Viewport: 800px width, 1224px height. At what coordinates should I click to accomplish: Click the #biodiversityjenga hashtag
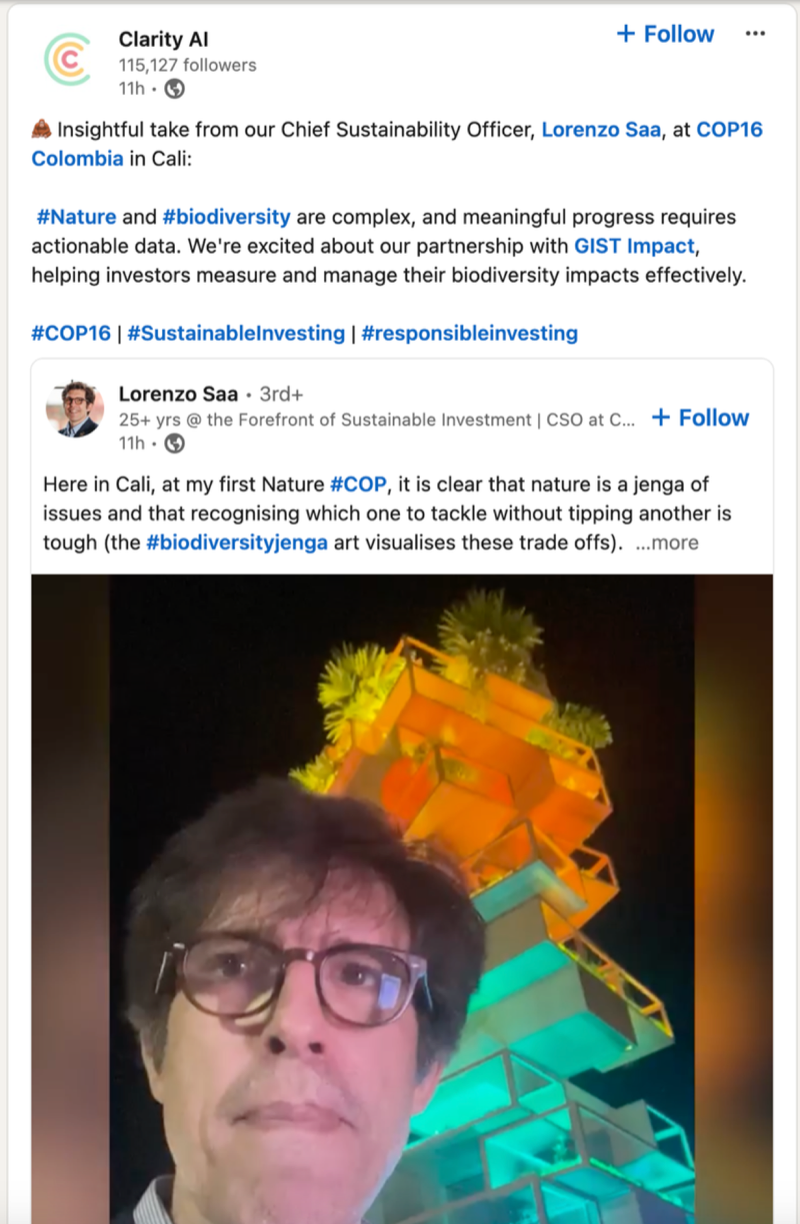pos(236,543)
